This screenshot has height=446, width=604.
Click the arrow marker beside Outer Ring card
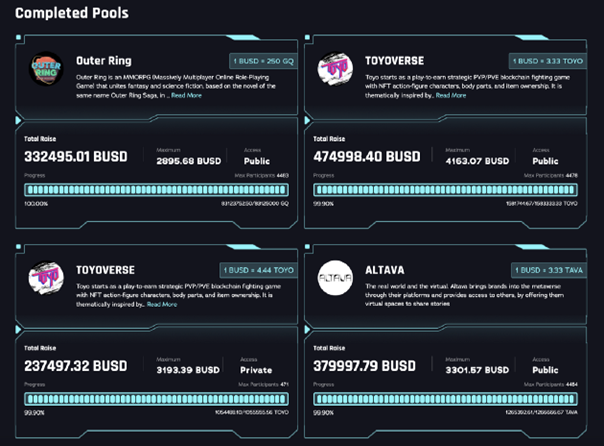click(x=18, y=120)
